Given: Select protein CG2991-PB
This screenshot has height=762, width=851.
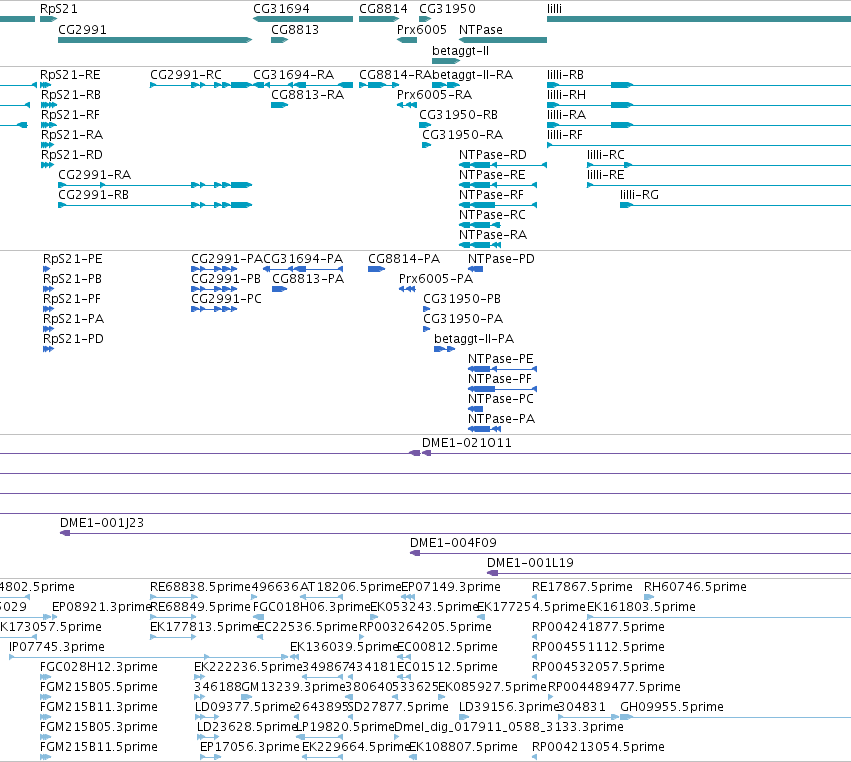Looking at the screenshot, I should click(226, 279).
